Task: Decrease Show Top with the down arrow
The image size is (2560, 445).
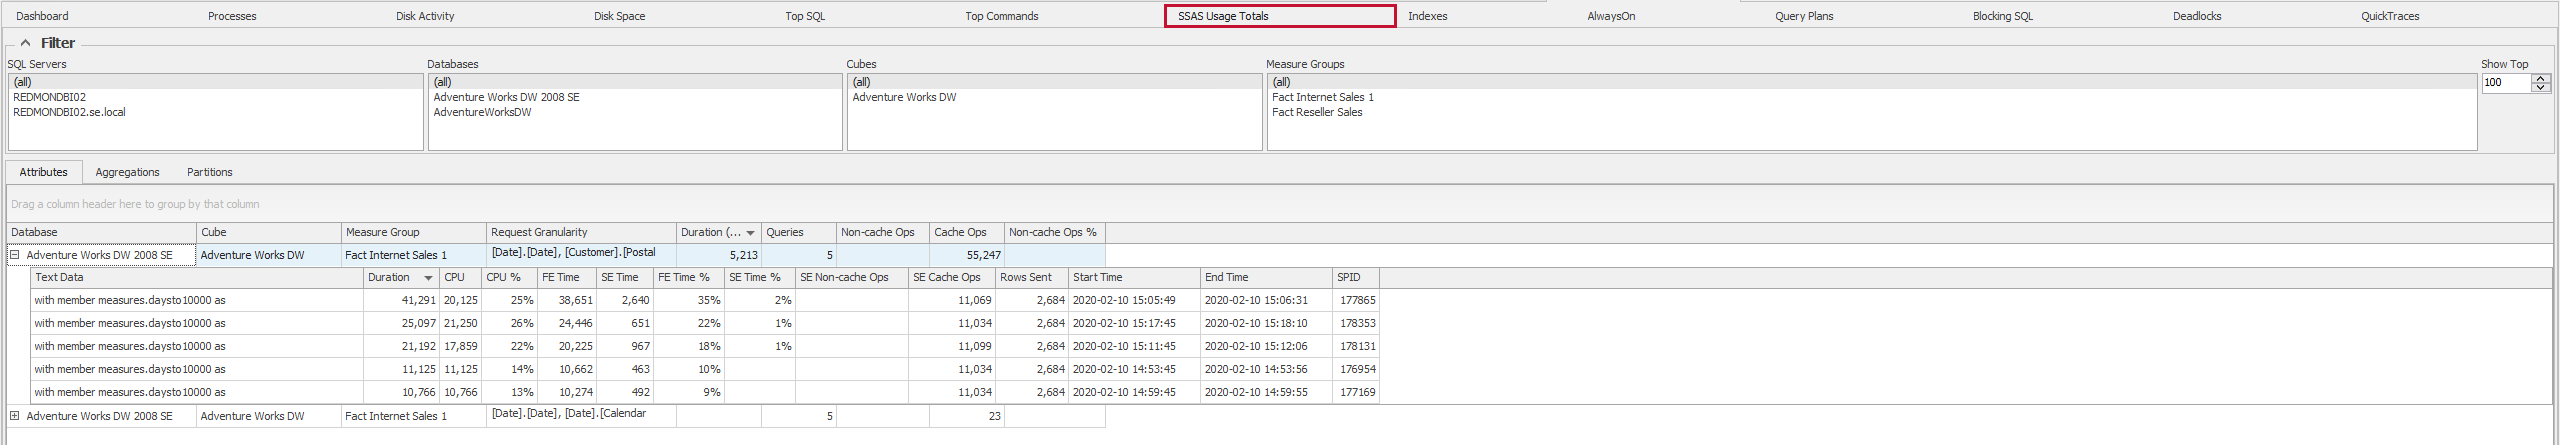Action: tap(2541, 87)
